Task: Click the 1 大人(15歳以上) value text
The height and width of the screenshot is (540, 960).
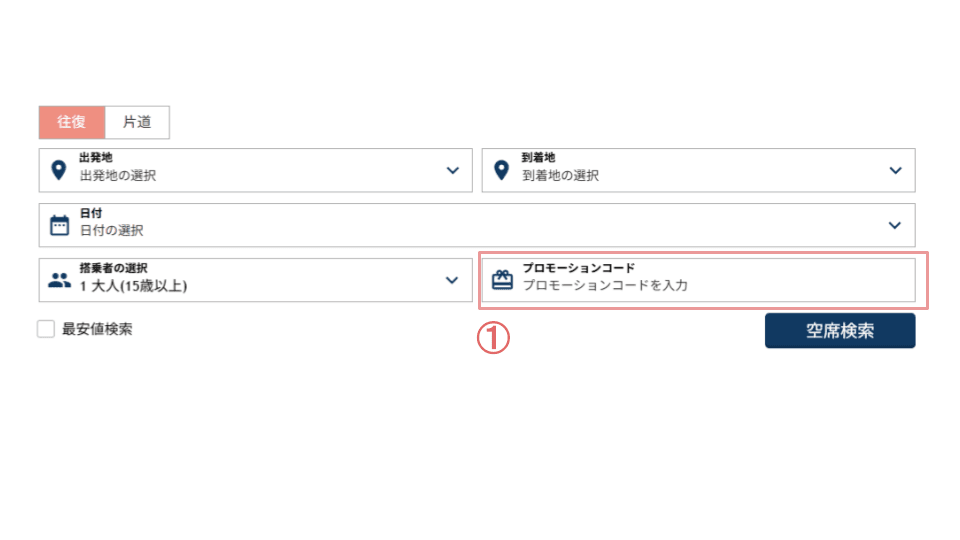Action: pyautogui.click(x=133, y=286)
